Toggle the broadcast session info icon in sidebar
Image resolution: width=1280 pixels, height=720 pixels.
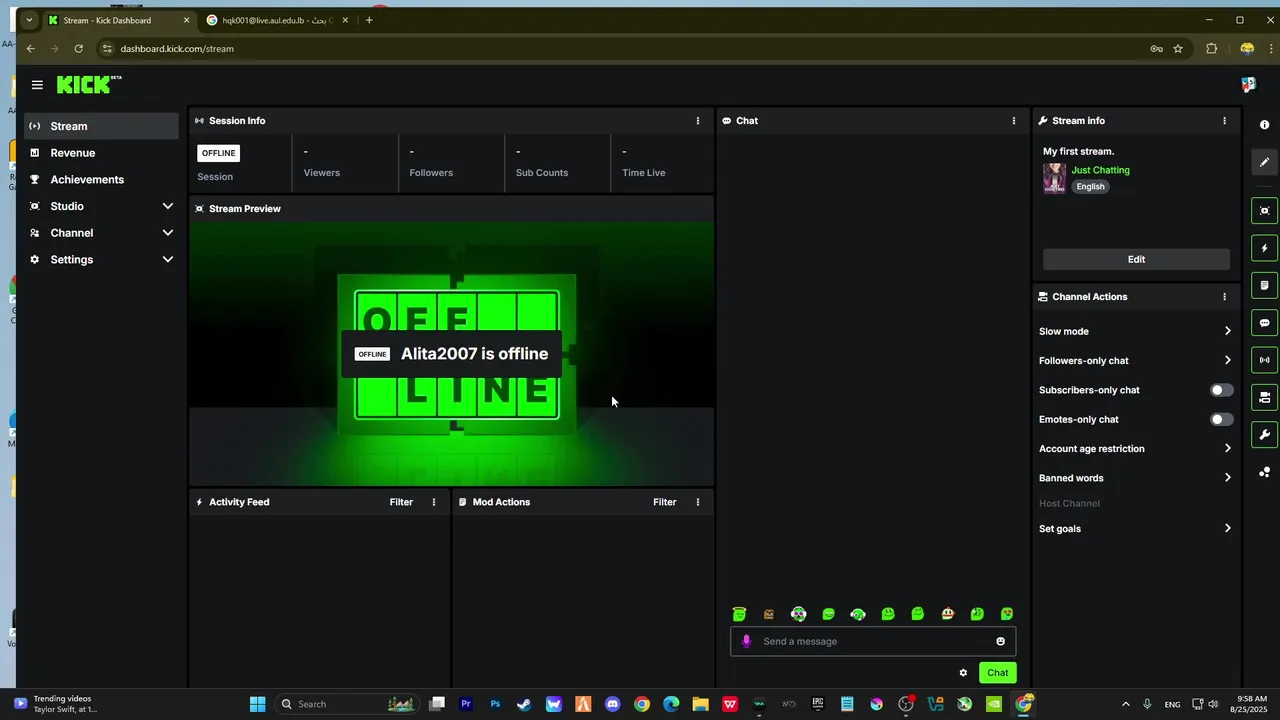1264,360
